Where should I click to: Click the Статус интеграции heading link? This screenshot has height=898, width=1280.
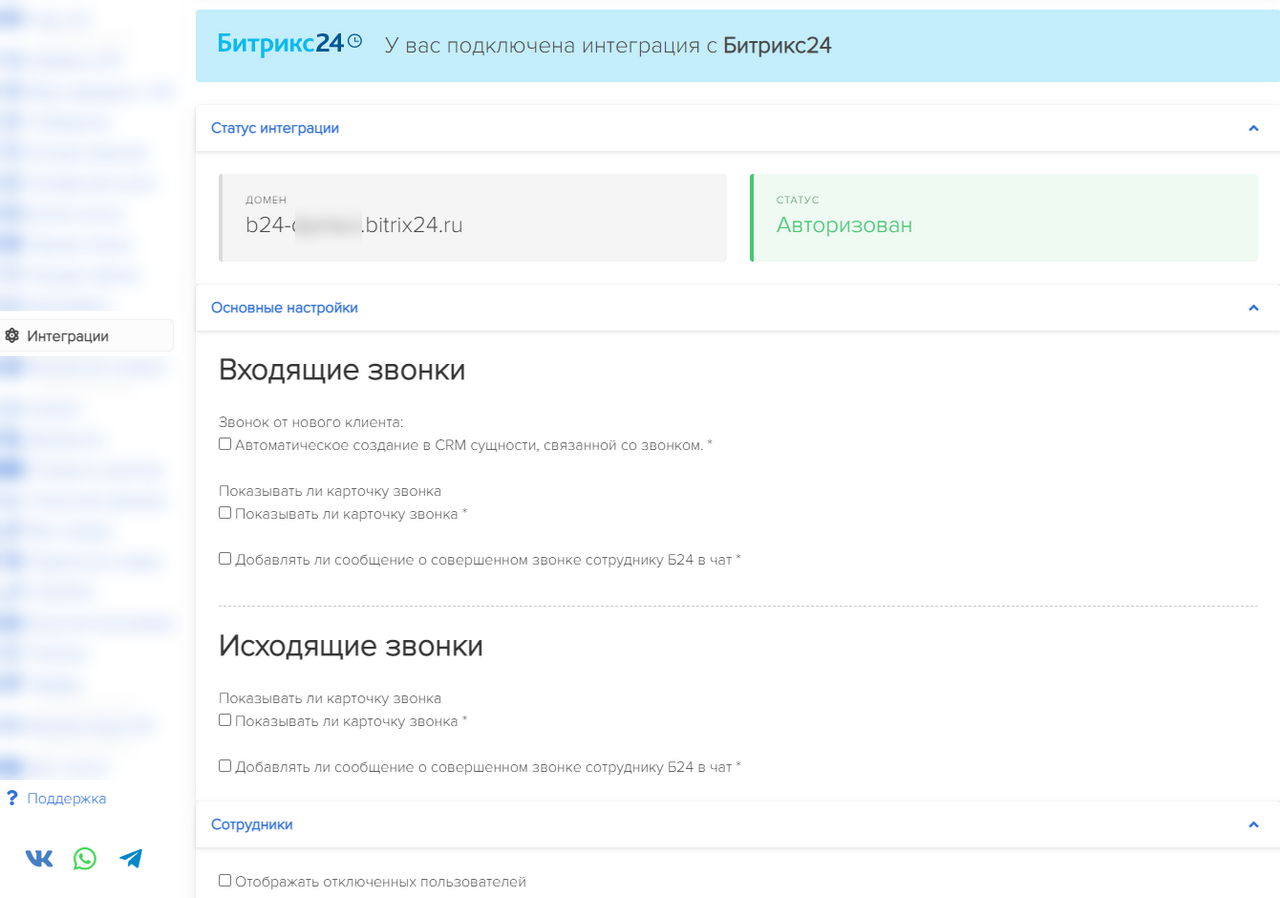pos(275,128)
